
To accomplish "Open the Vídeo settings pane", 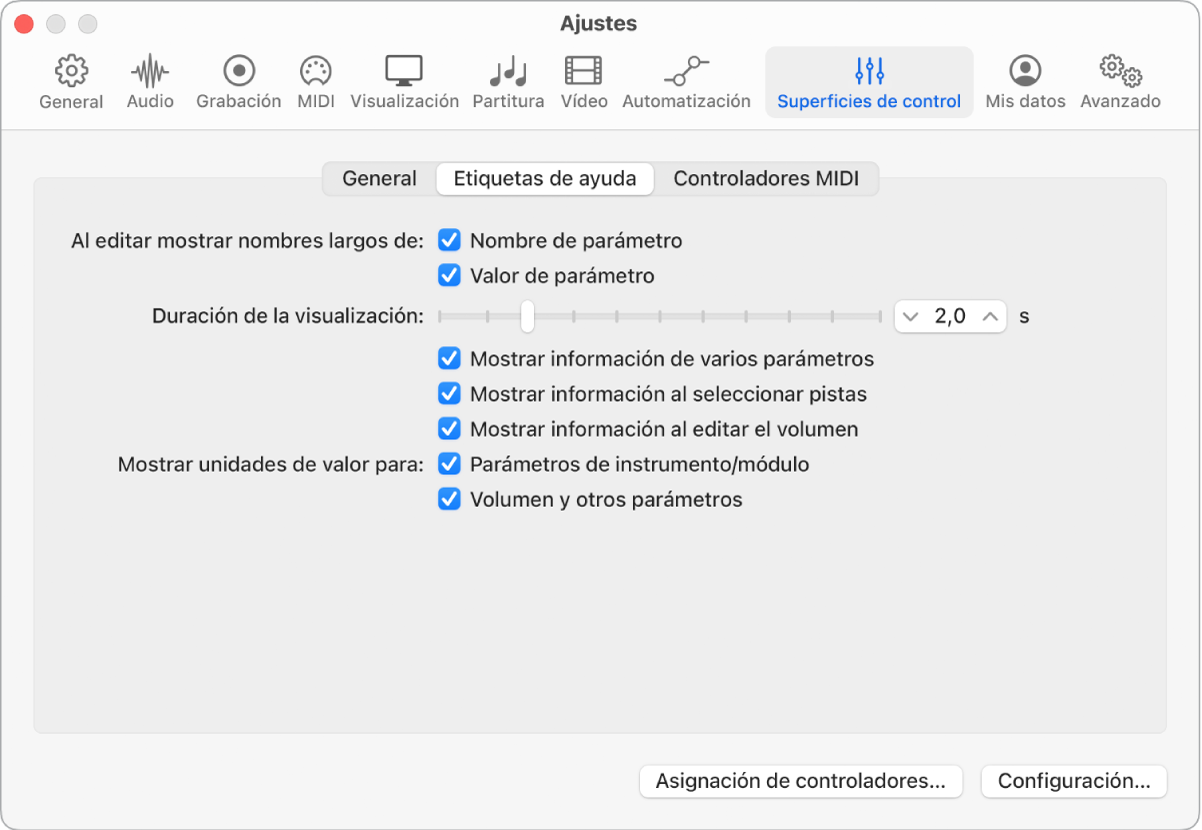I will point(584,82).
